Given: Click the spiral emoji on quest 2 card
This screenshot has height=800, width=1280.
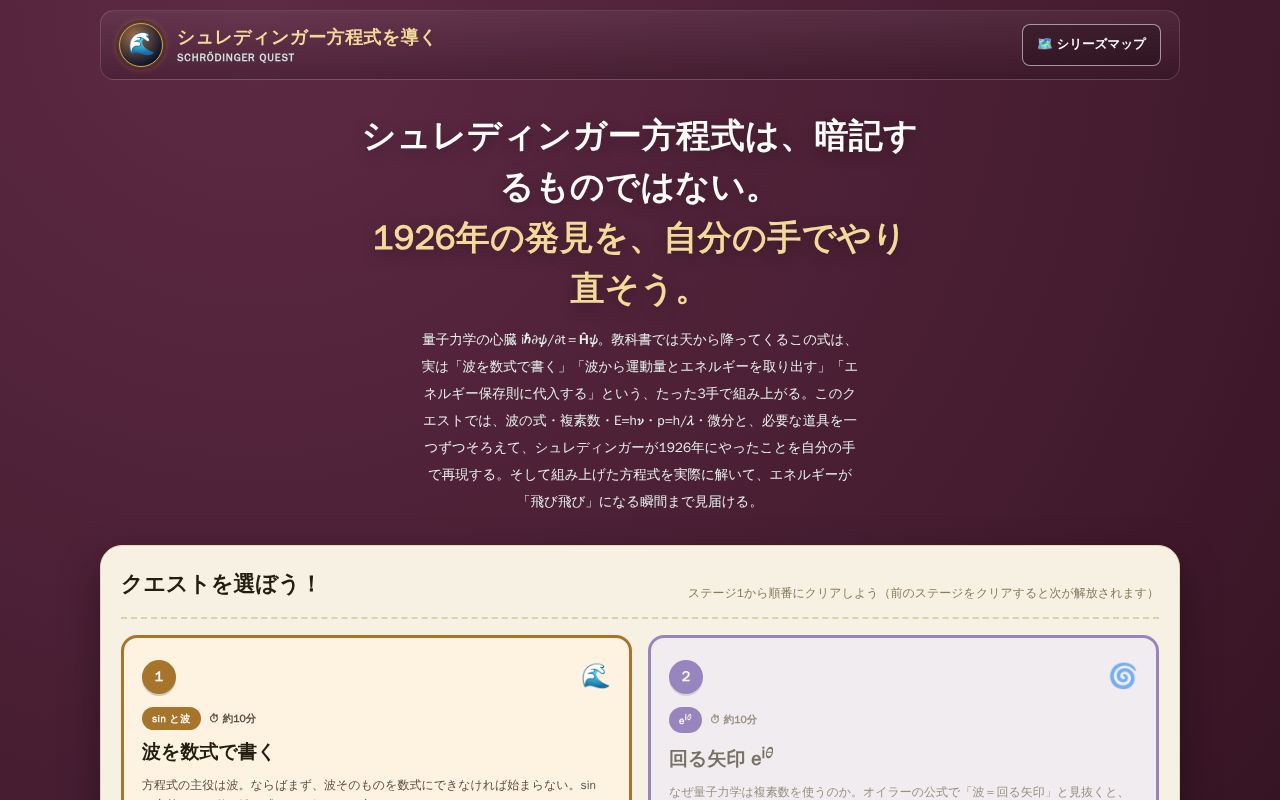Looking at the screenshot, I should coord(1123,676).
